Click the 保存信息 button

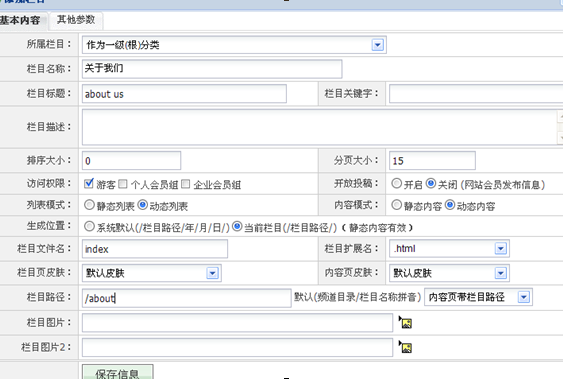coord(117,373)
